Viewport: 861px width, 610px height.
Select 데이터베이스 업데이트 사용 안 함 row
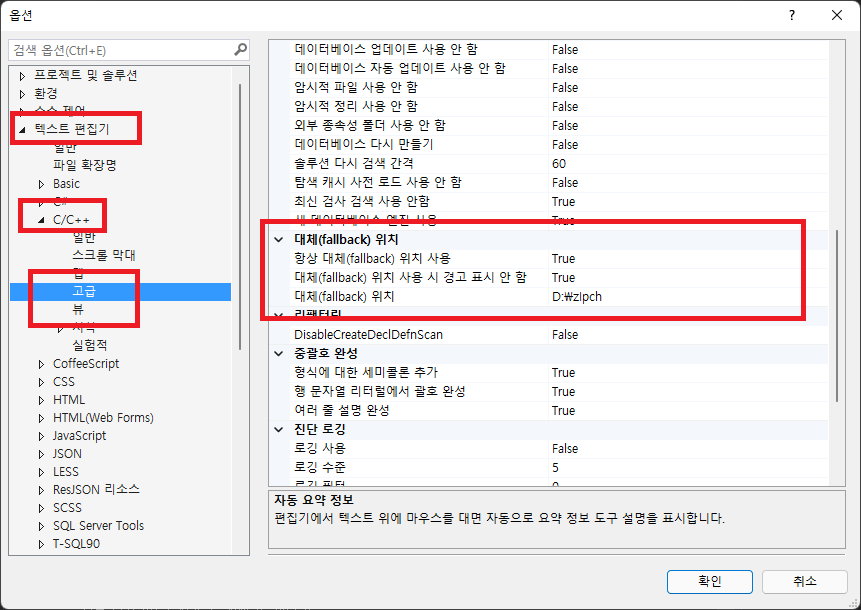click(x=560, y=49)
